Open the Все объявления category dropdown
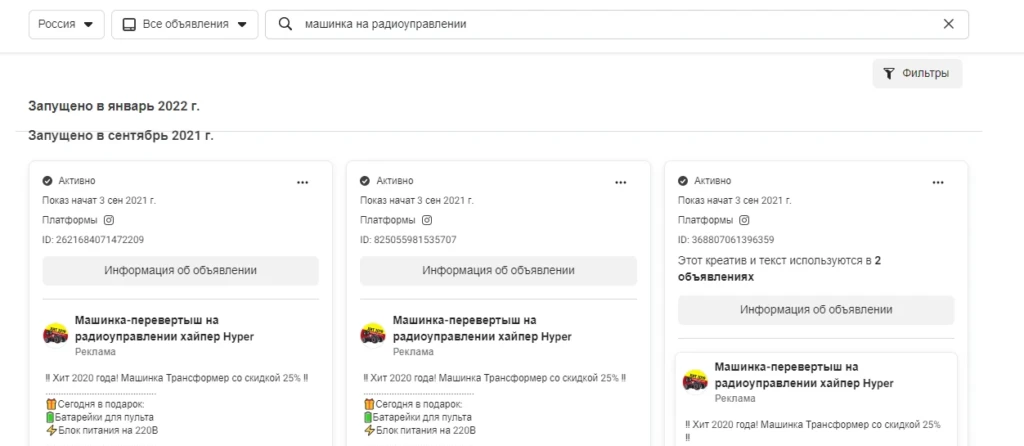Viewport: 1024px width, 446px height. (x=185, y=24)
